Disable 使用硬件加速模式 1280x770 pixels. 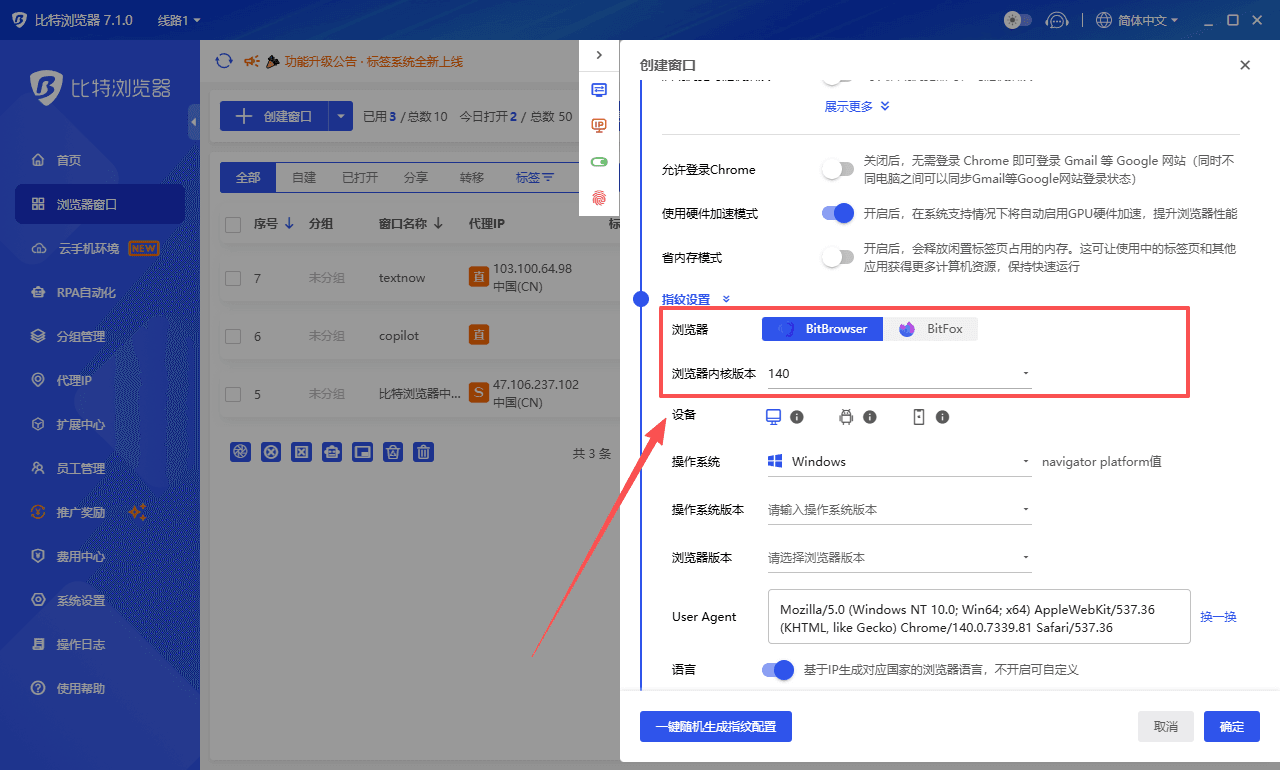pos(837,213)
